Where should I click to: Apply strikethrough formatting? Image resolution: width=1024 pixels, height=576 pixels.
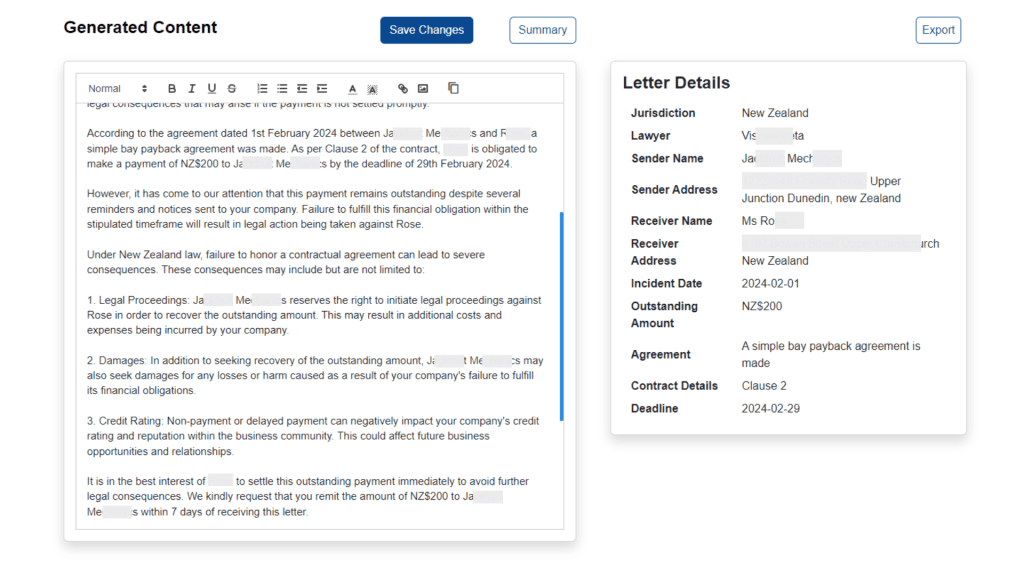[232, 89]
